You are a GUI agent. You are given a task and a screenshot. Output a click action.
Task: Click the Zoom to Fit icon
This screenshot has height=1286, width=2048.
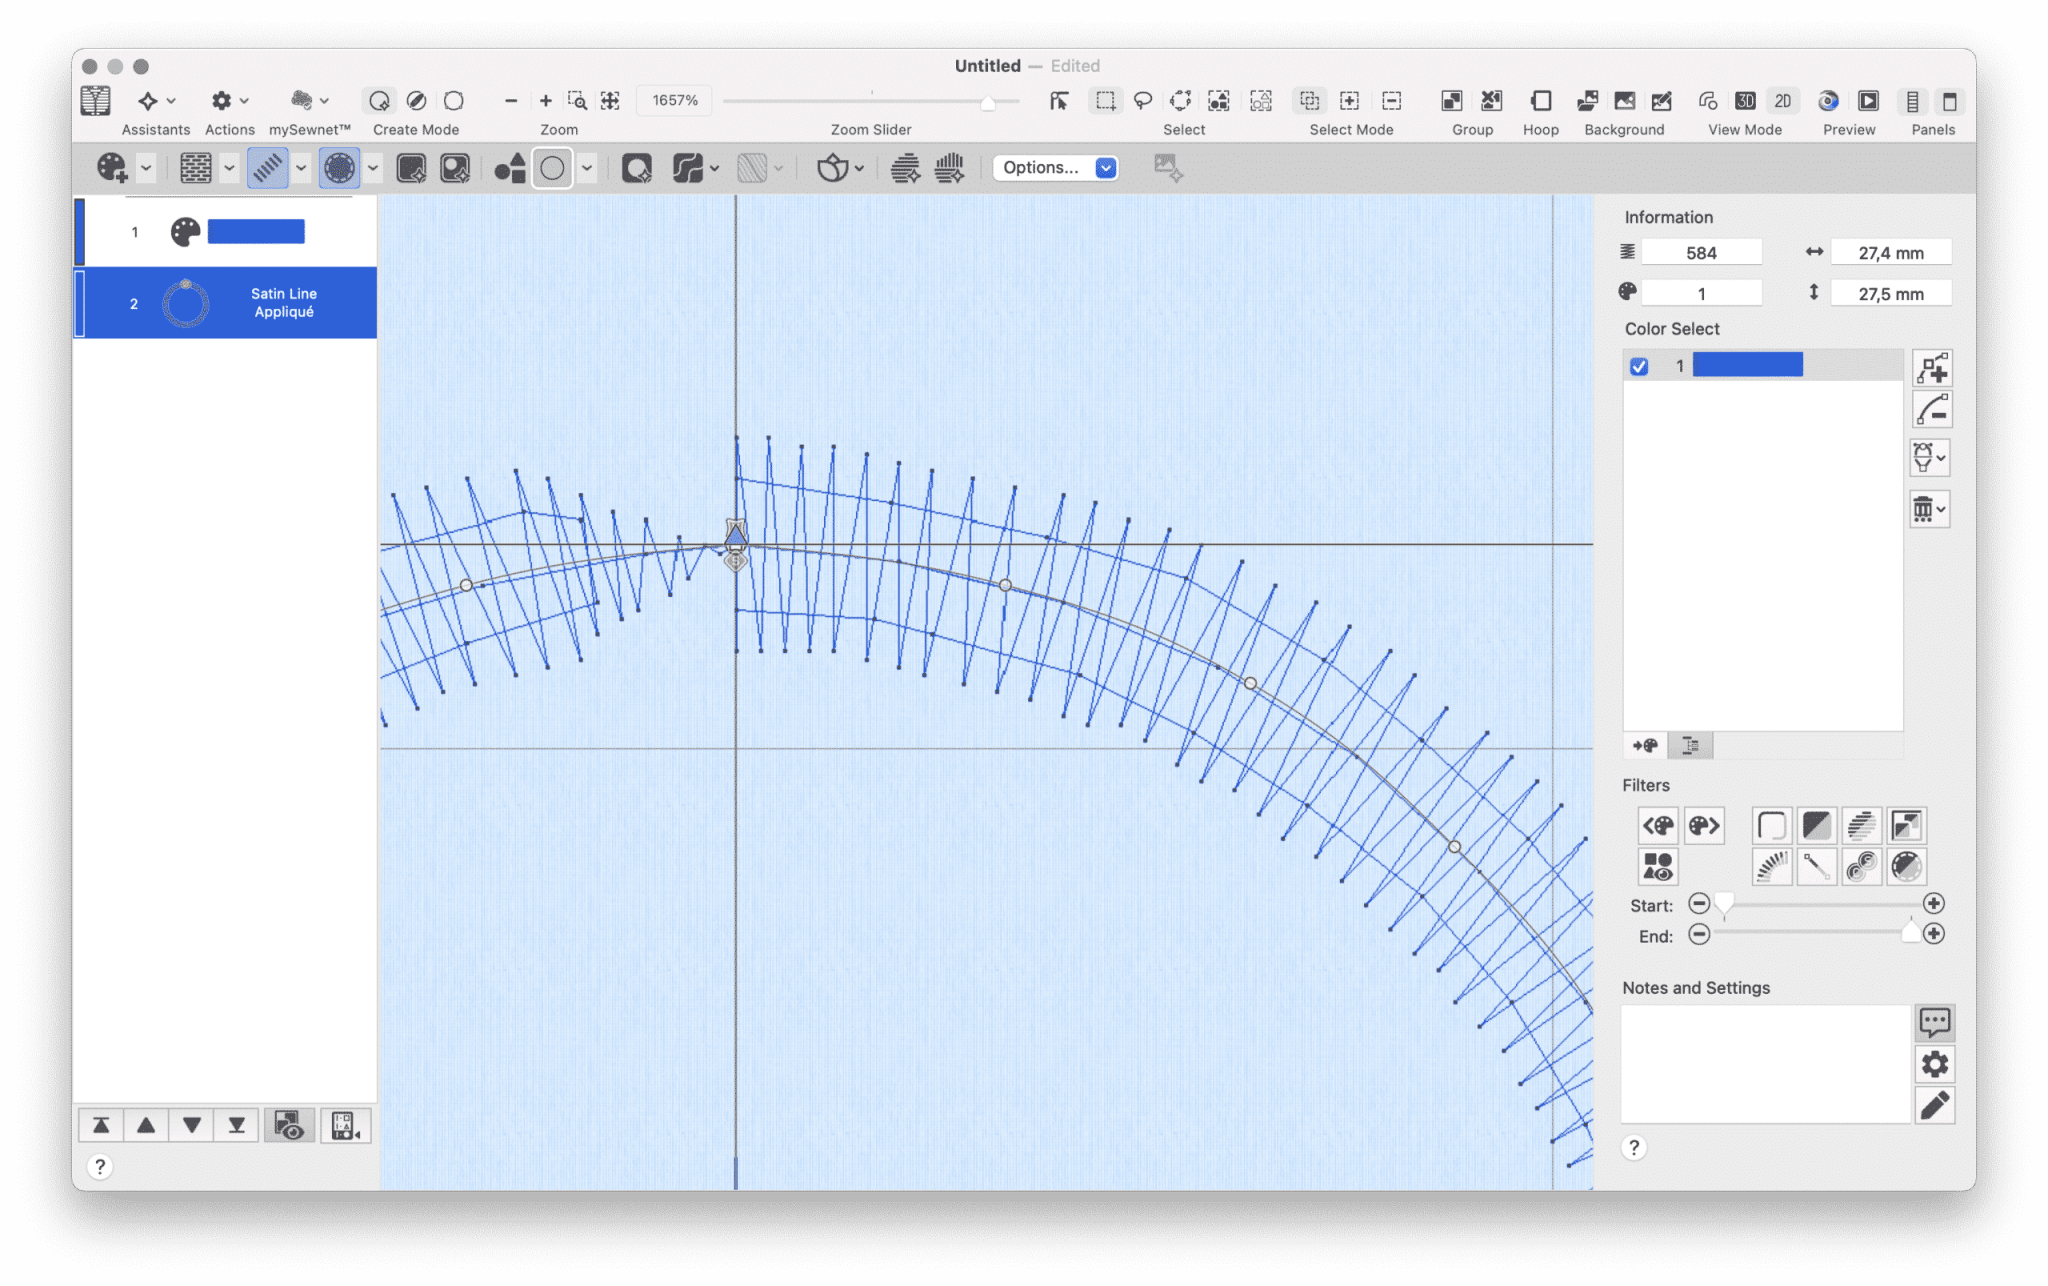[x=610, y=101]
